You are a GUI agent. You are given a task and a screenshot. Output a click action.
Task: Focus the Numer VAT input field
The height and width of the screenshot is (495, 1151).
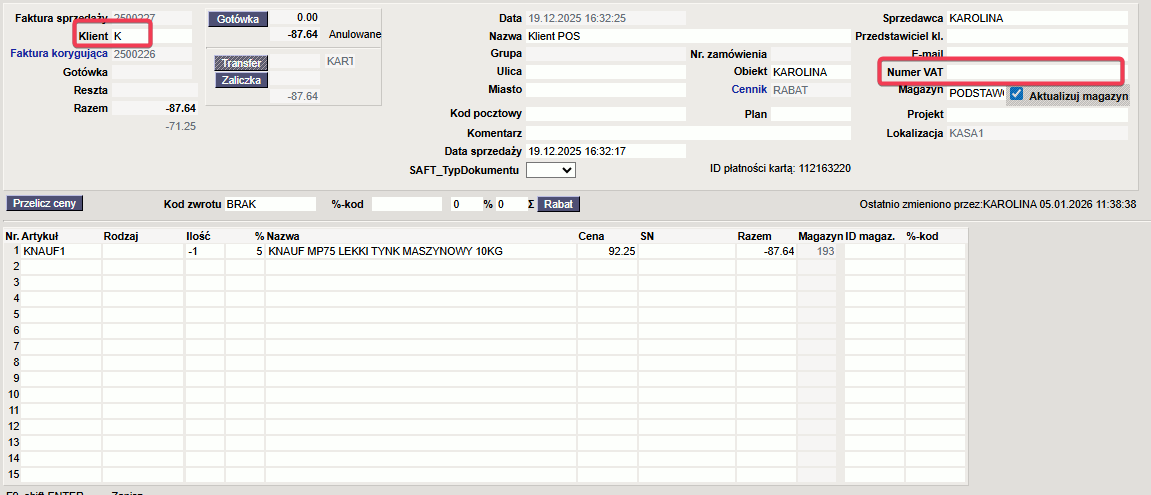pyautogui.click(x=1036, y=72)
